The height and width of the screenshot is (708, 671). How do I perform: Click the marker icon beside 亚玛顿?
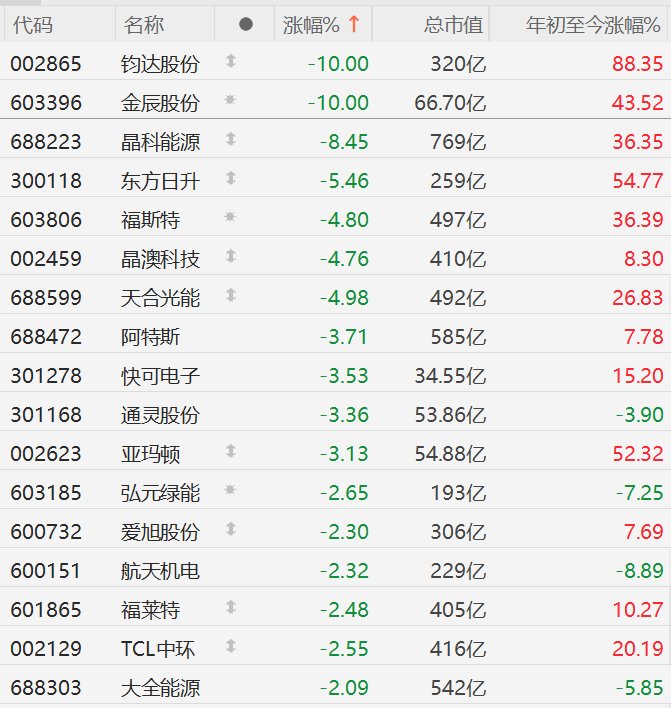click(231, 452)
